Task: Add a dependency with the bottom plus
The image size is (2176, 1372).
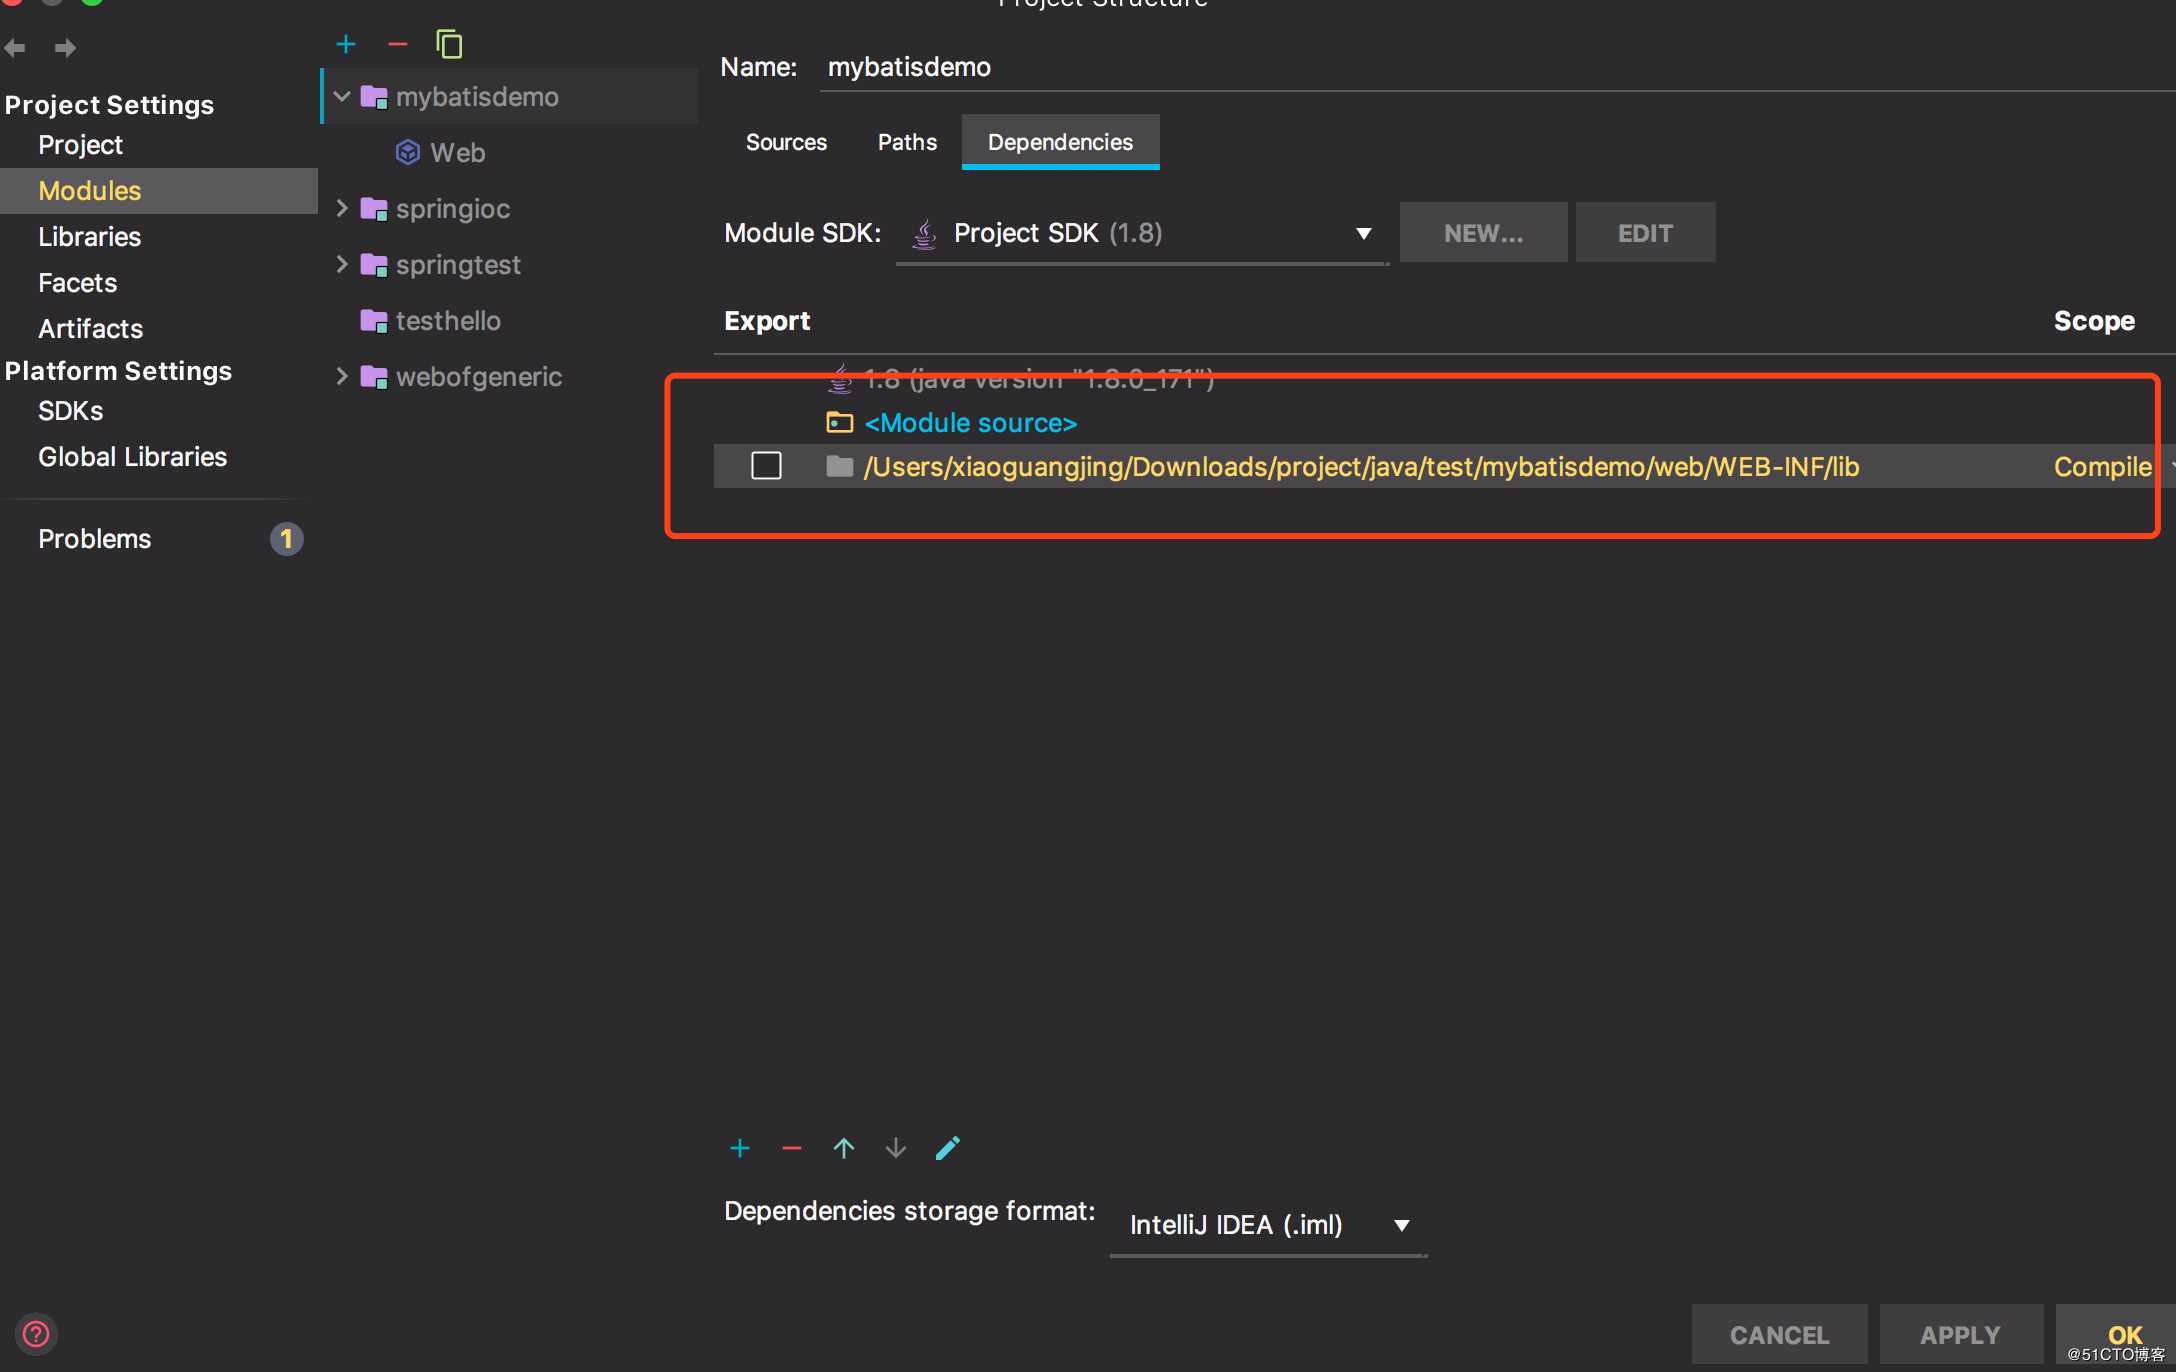Action: (x=740, y=1148)
